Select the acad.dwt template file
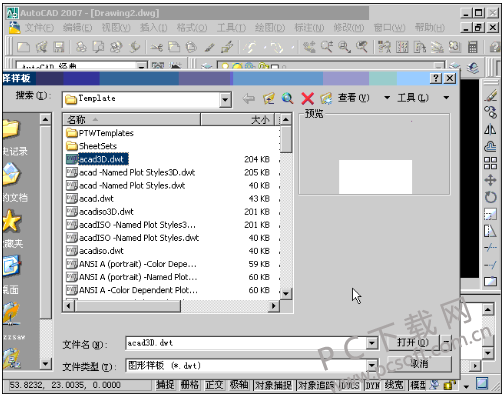The height and width of the screenshot is (395, 504). pyautogui.click(x=96, y=199)
